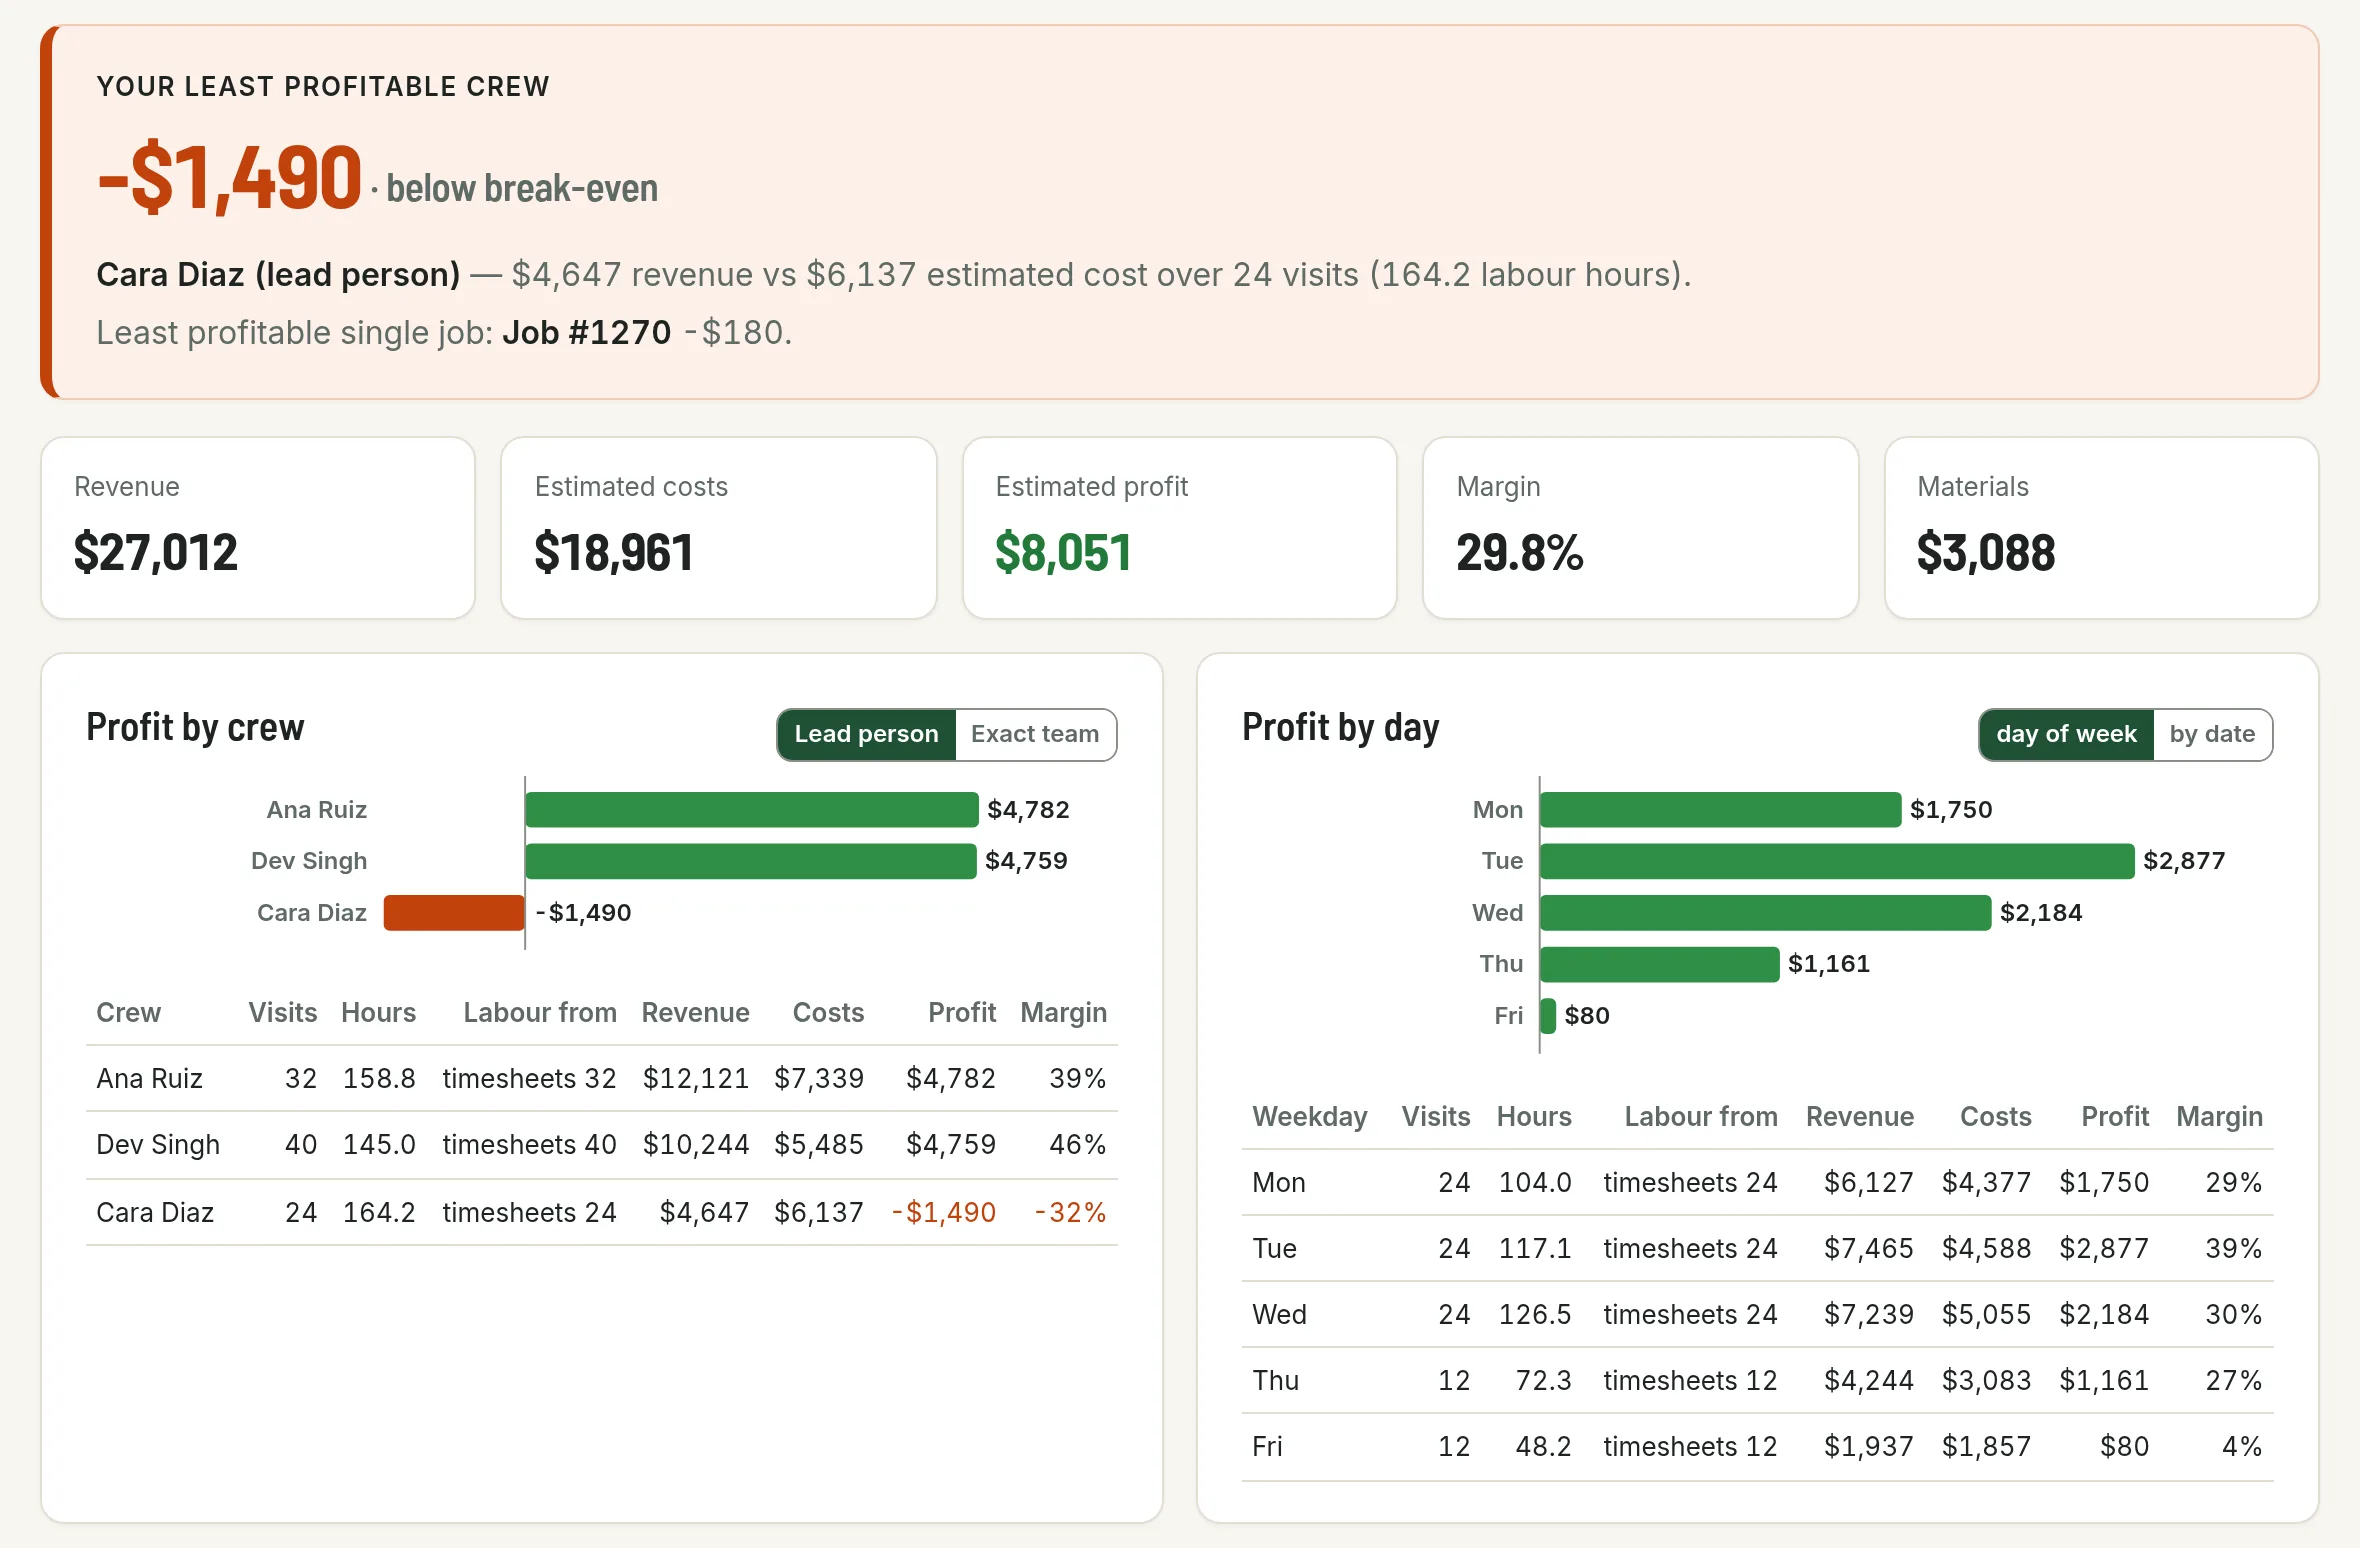Click the Wednesday profit bar

1765,913
